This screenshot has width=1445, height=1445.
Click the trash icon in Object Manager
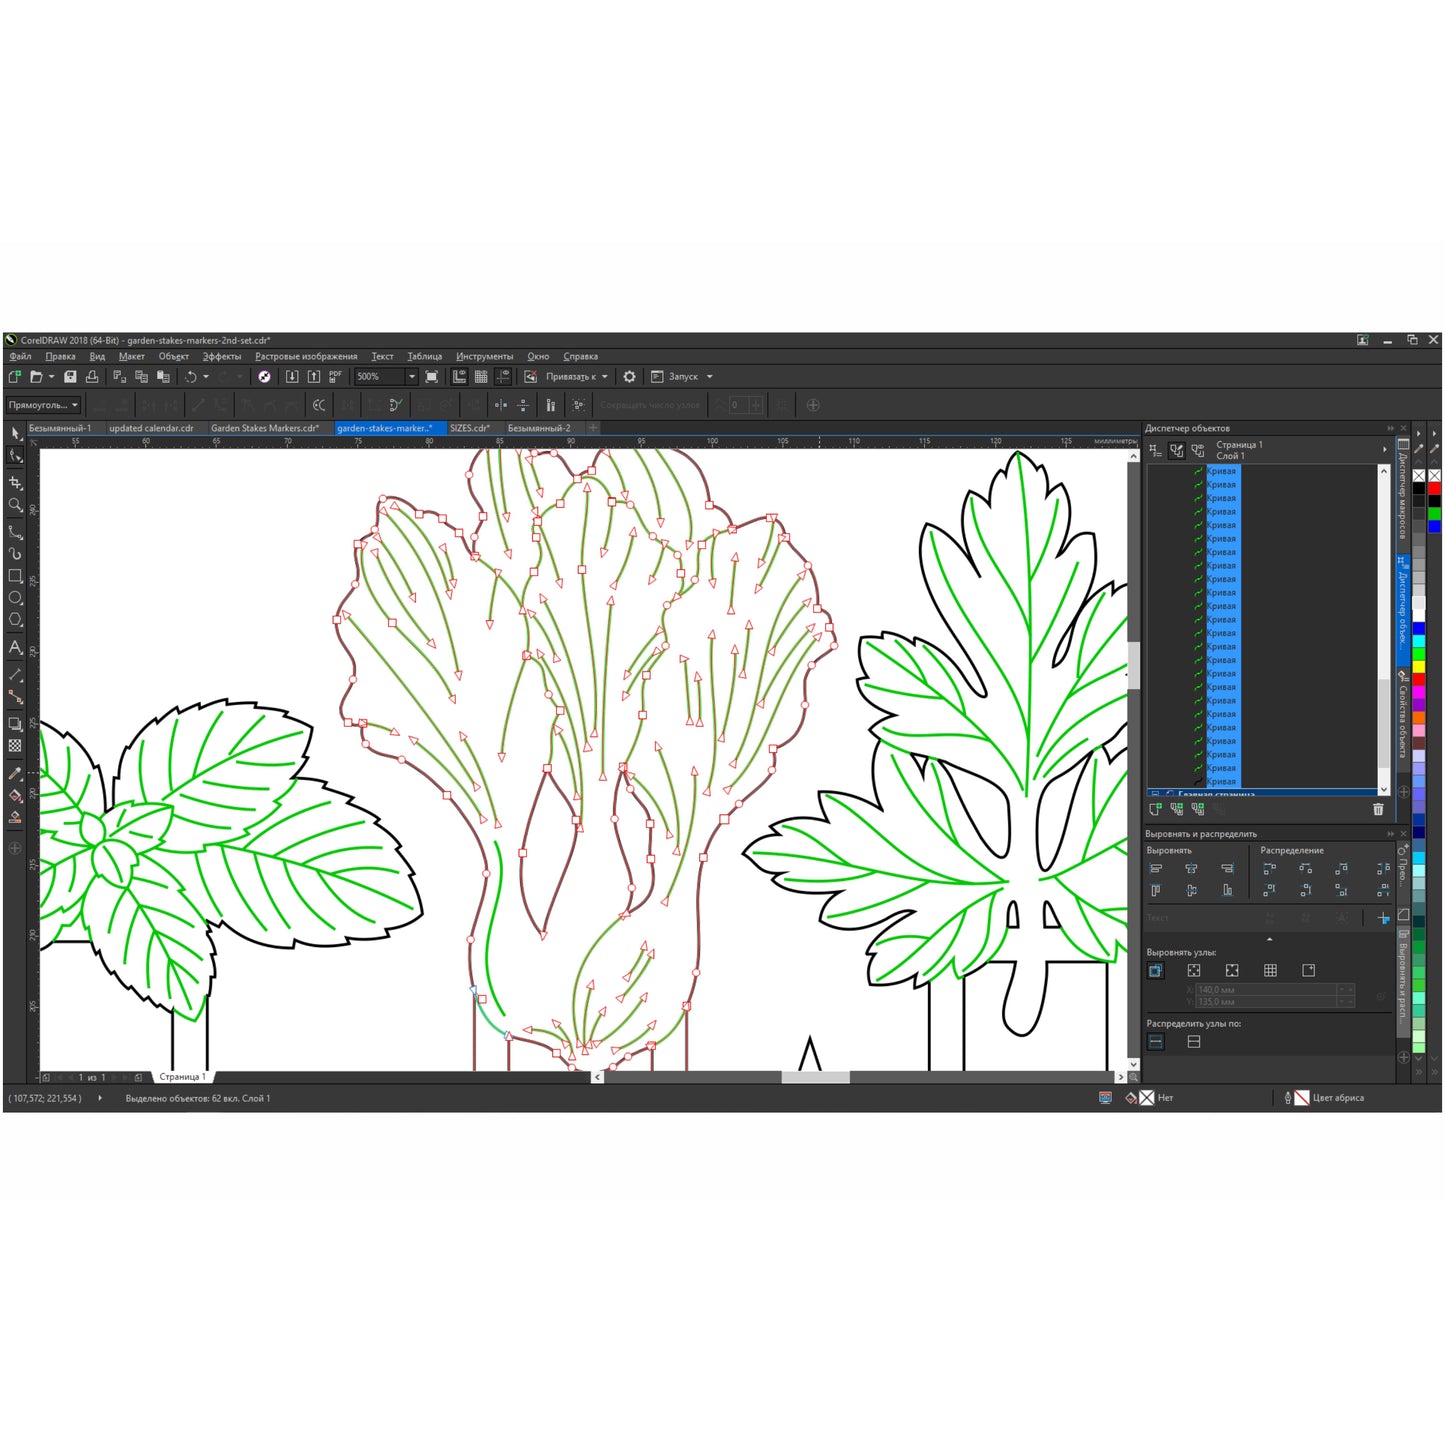tap(1378, 809)
